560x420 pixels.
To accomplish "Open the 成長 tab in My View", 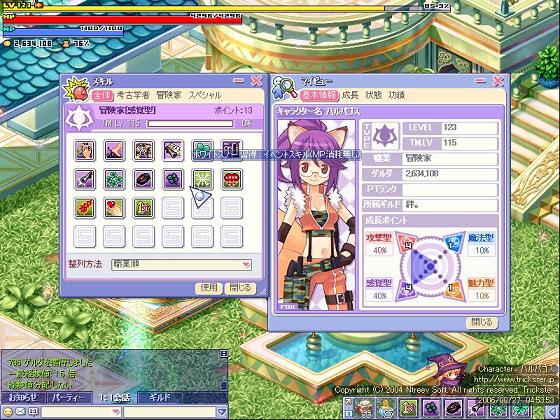I will (x=350, y=95).
